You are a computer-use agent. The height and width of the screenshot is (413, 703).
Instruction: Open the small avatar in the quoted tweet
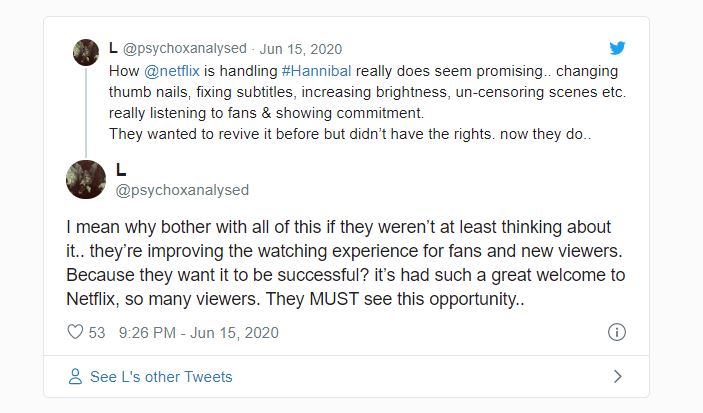tap(86, 53)
